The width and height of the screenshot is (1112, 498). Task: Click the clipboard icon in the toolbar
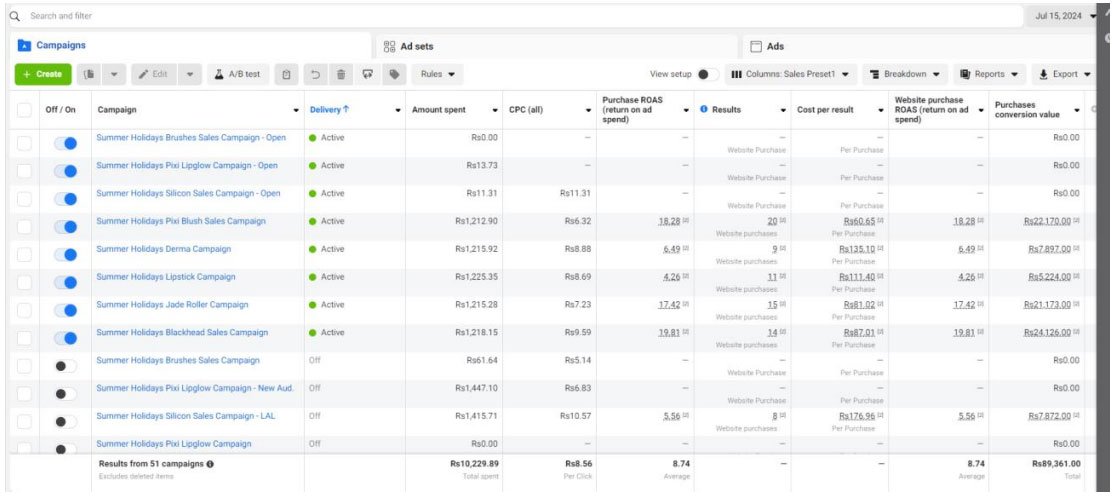(x=286, y=74)
